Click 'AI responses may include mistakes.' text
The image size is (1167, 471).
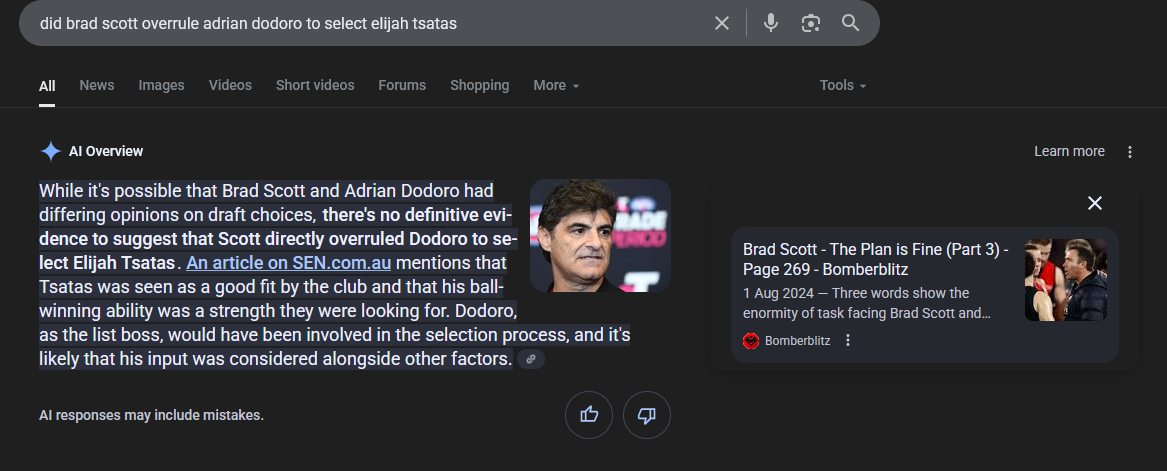coord(151,415)
